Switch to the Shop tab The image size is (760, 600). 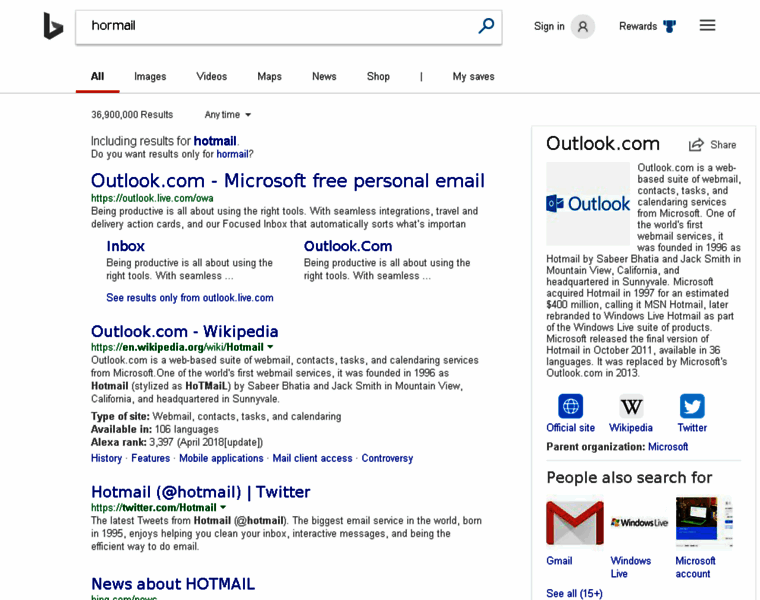(378, 77)
